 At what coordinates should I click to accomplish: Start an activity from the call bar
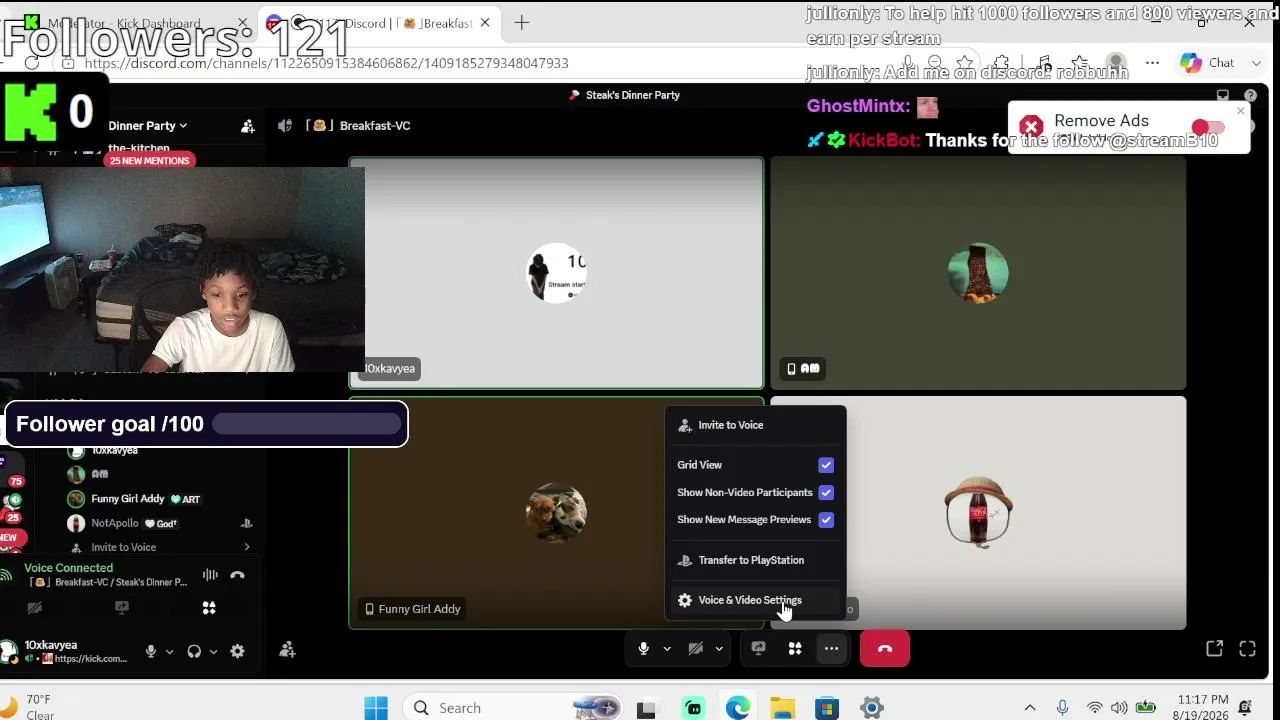795,649
